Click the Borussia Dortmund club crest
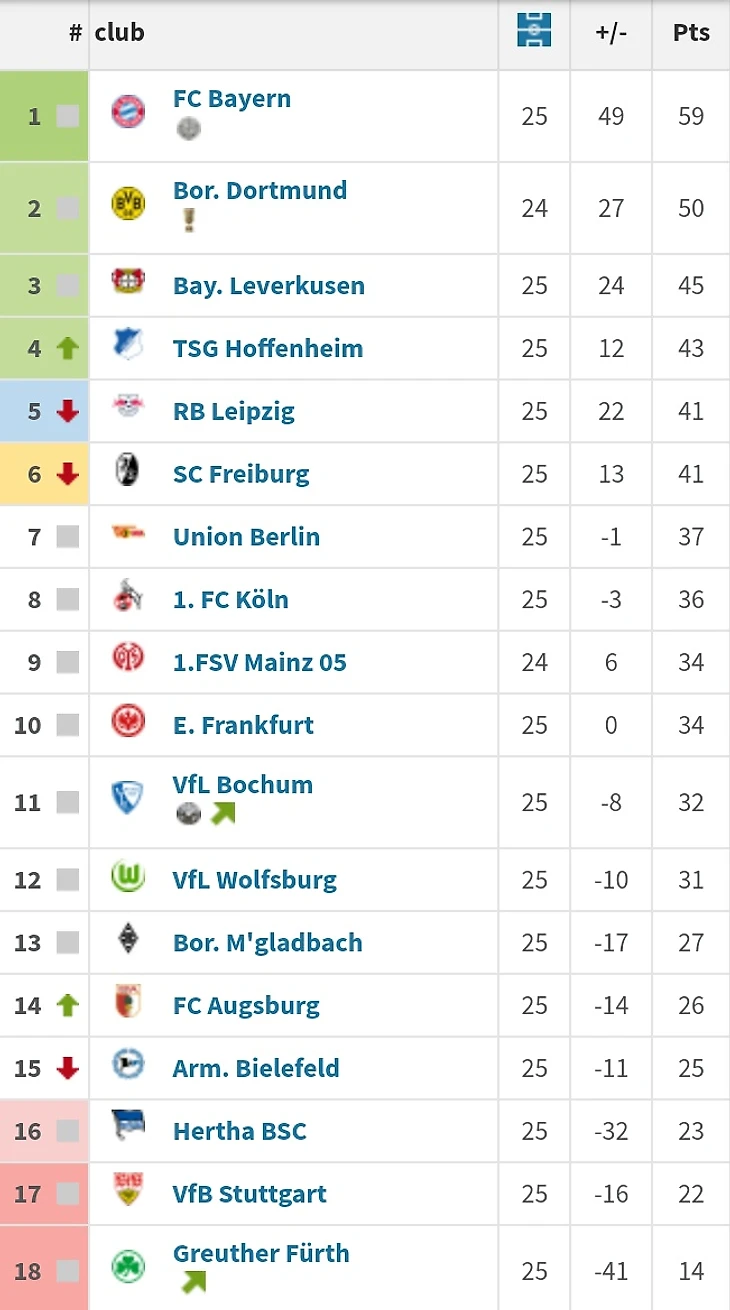Screen dimensions: 730x1310 [128, 203]
